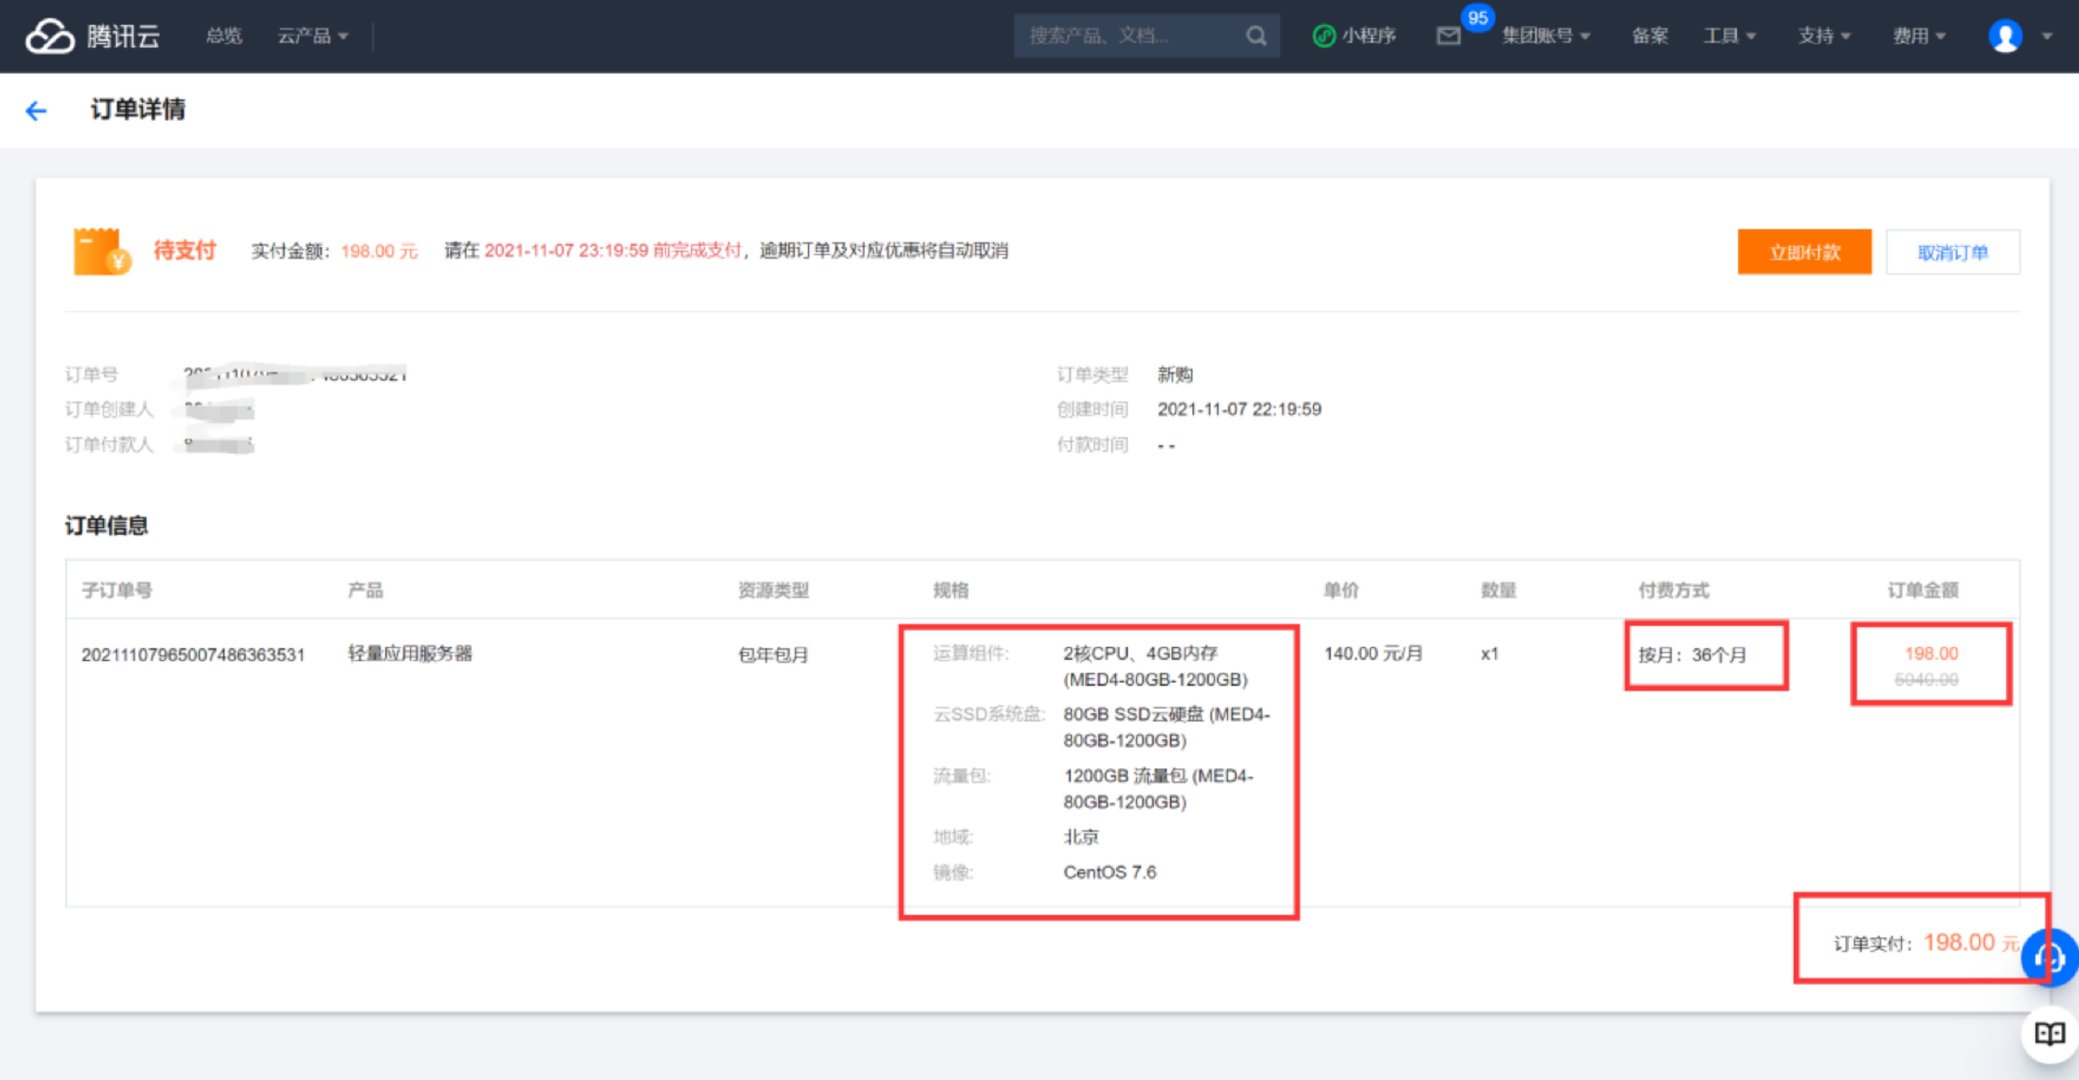
Task: Expand the 云产品 dropdown
Action: pos(312,36)
